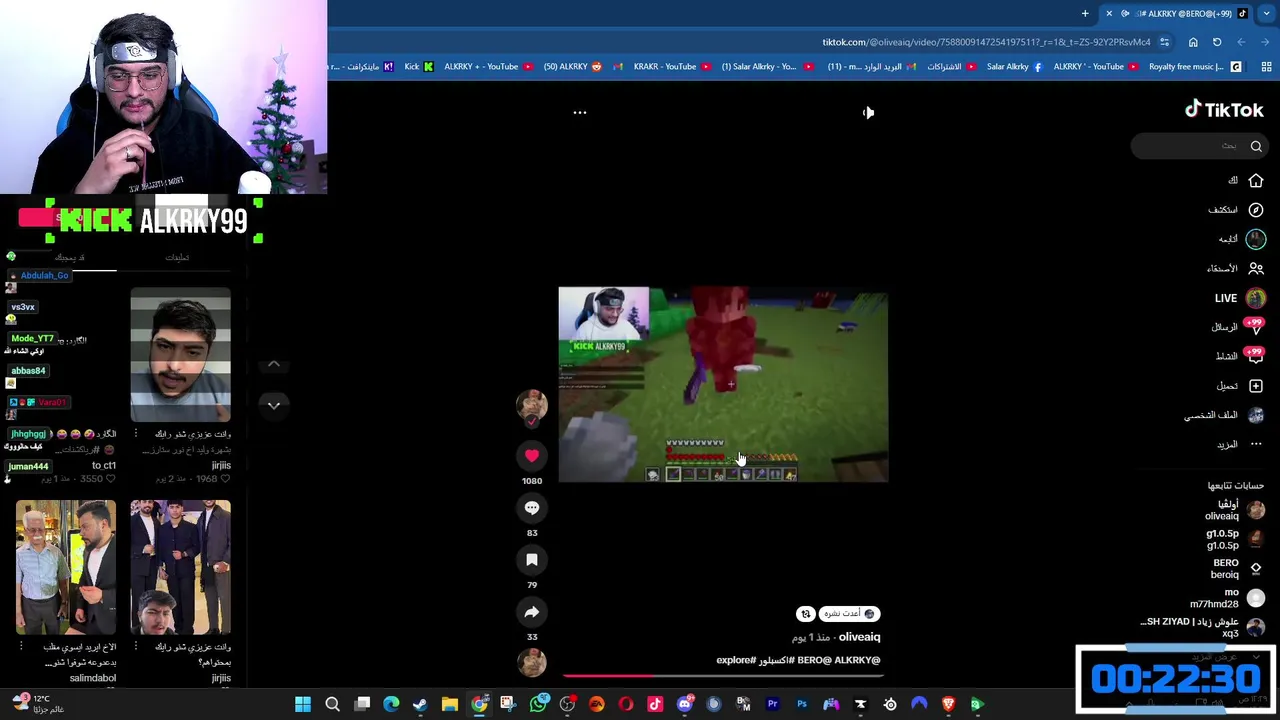Image resolution: width=1280 pixels, height=720 pixels.
Task: Share the video using the arrow icon
Action: [x=532, y=612]
